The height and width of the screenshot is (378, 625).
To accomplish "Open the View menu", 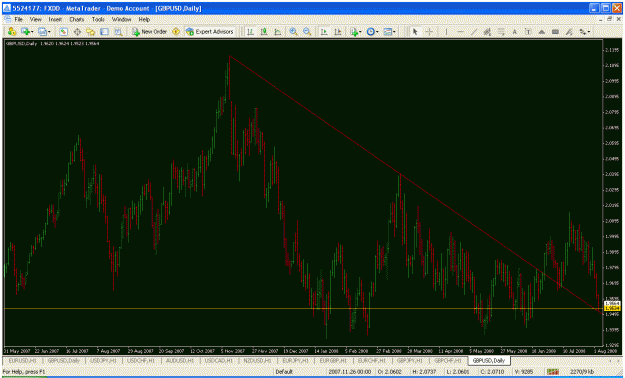I will (x=35, y=19).
